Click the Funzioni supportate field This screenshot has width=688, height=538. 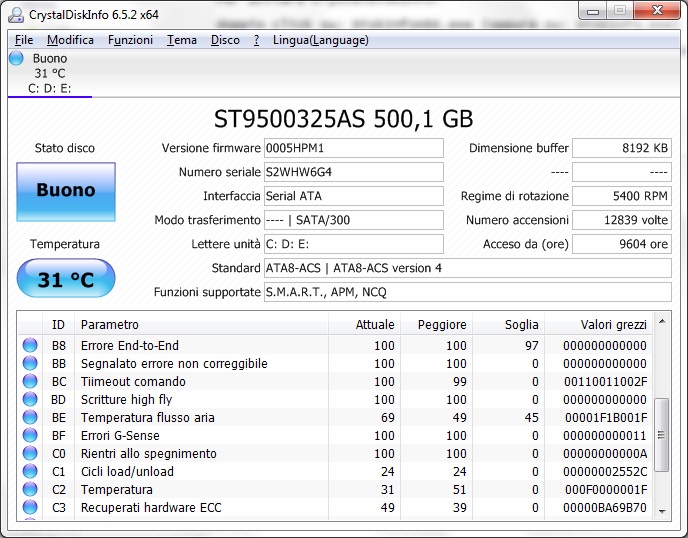[x=468, y=292]
